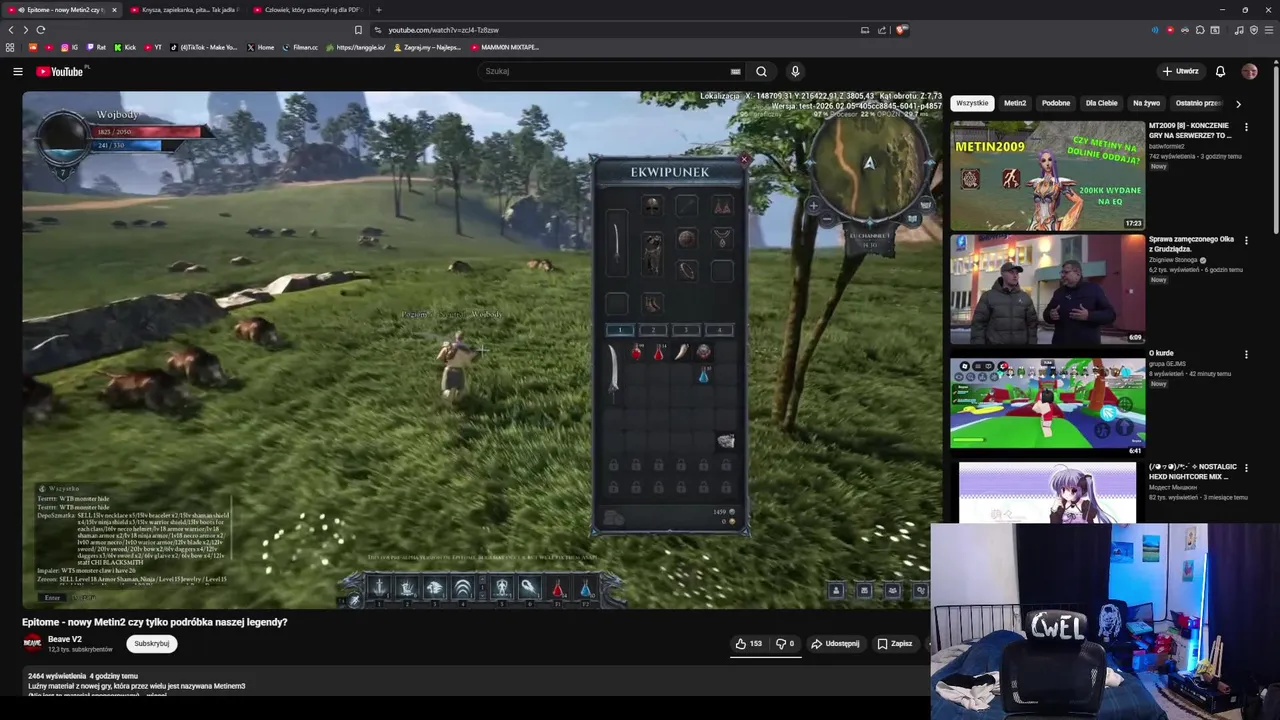Click the equipped round shield slot
Image resolution: width=1280 pixels, height=720 pixels.
coord(686,238)
